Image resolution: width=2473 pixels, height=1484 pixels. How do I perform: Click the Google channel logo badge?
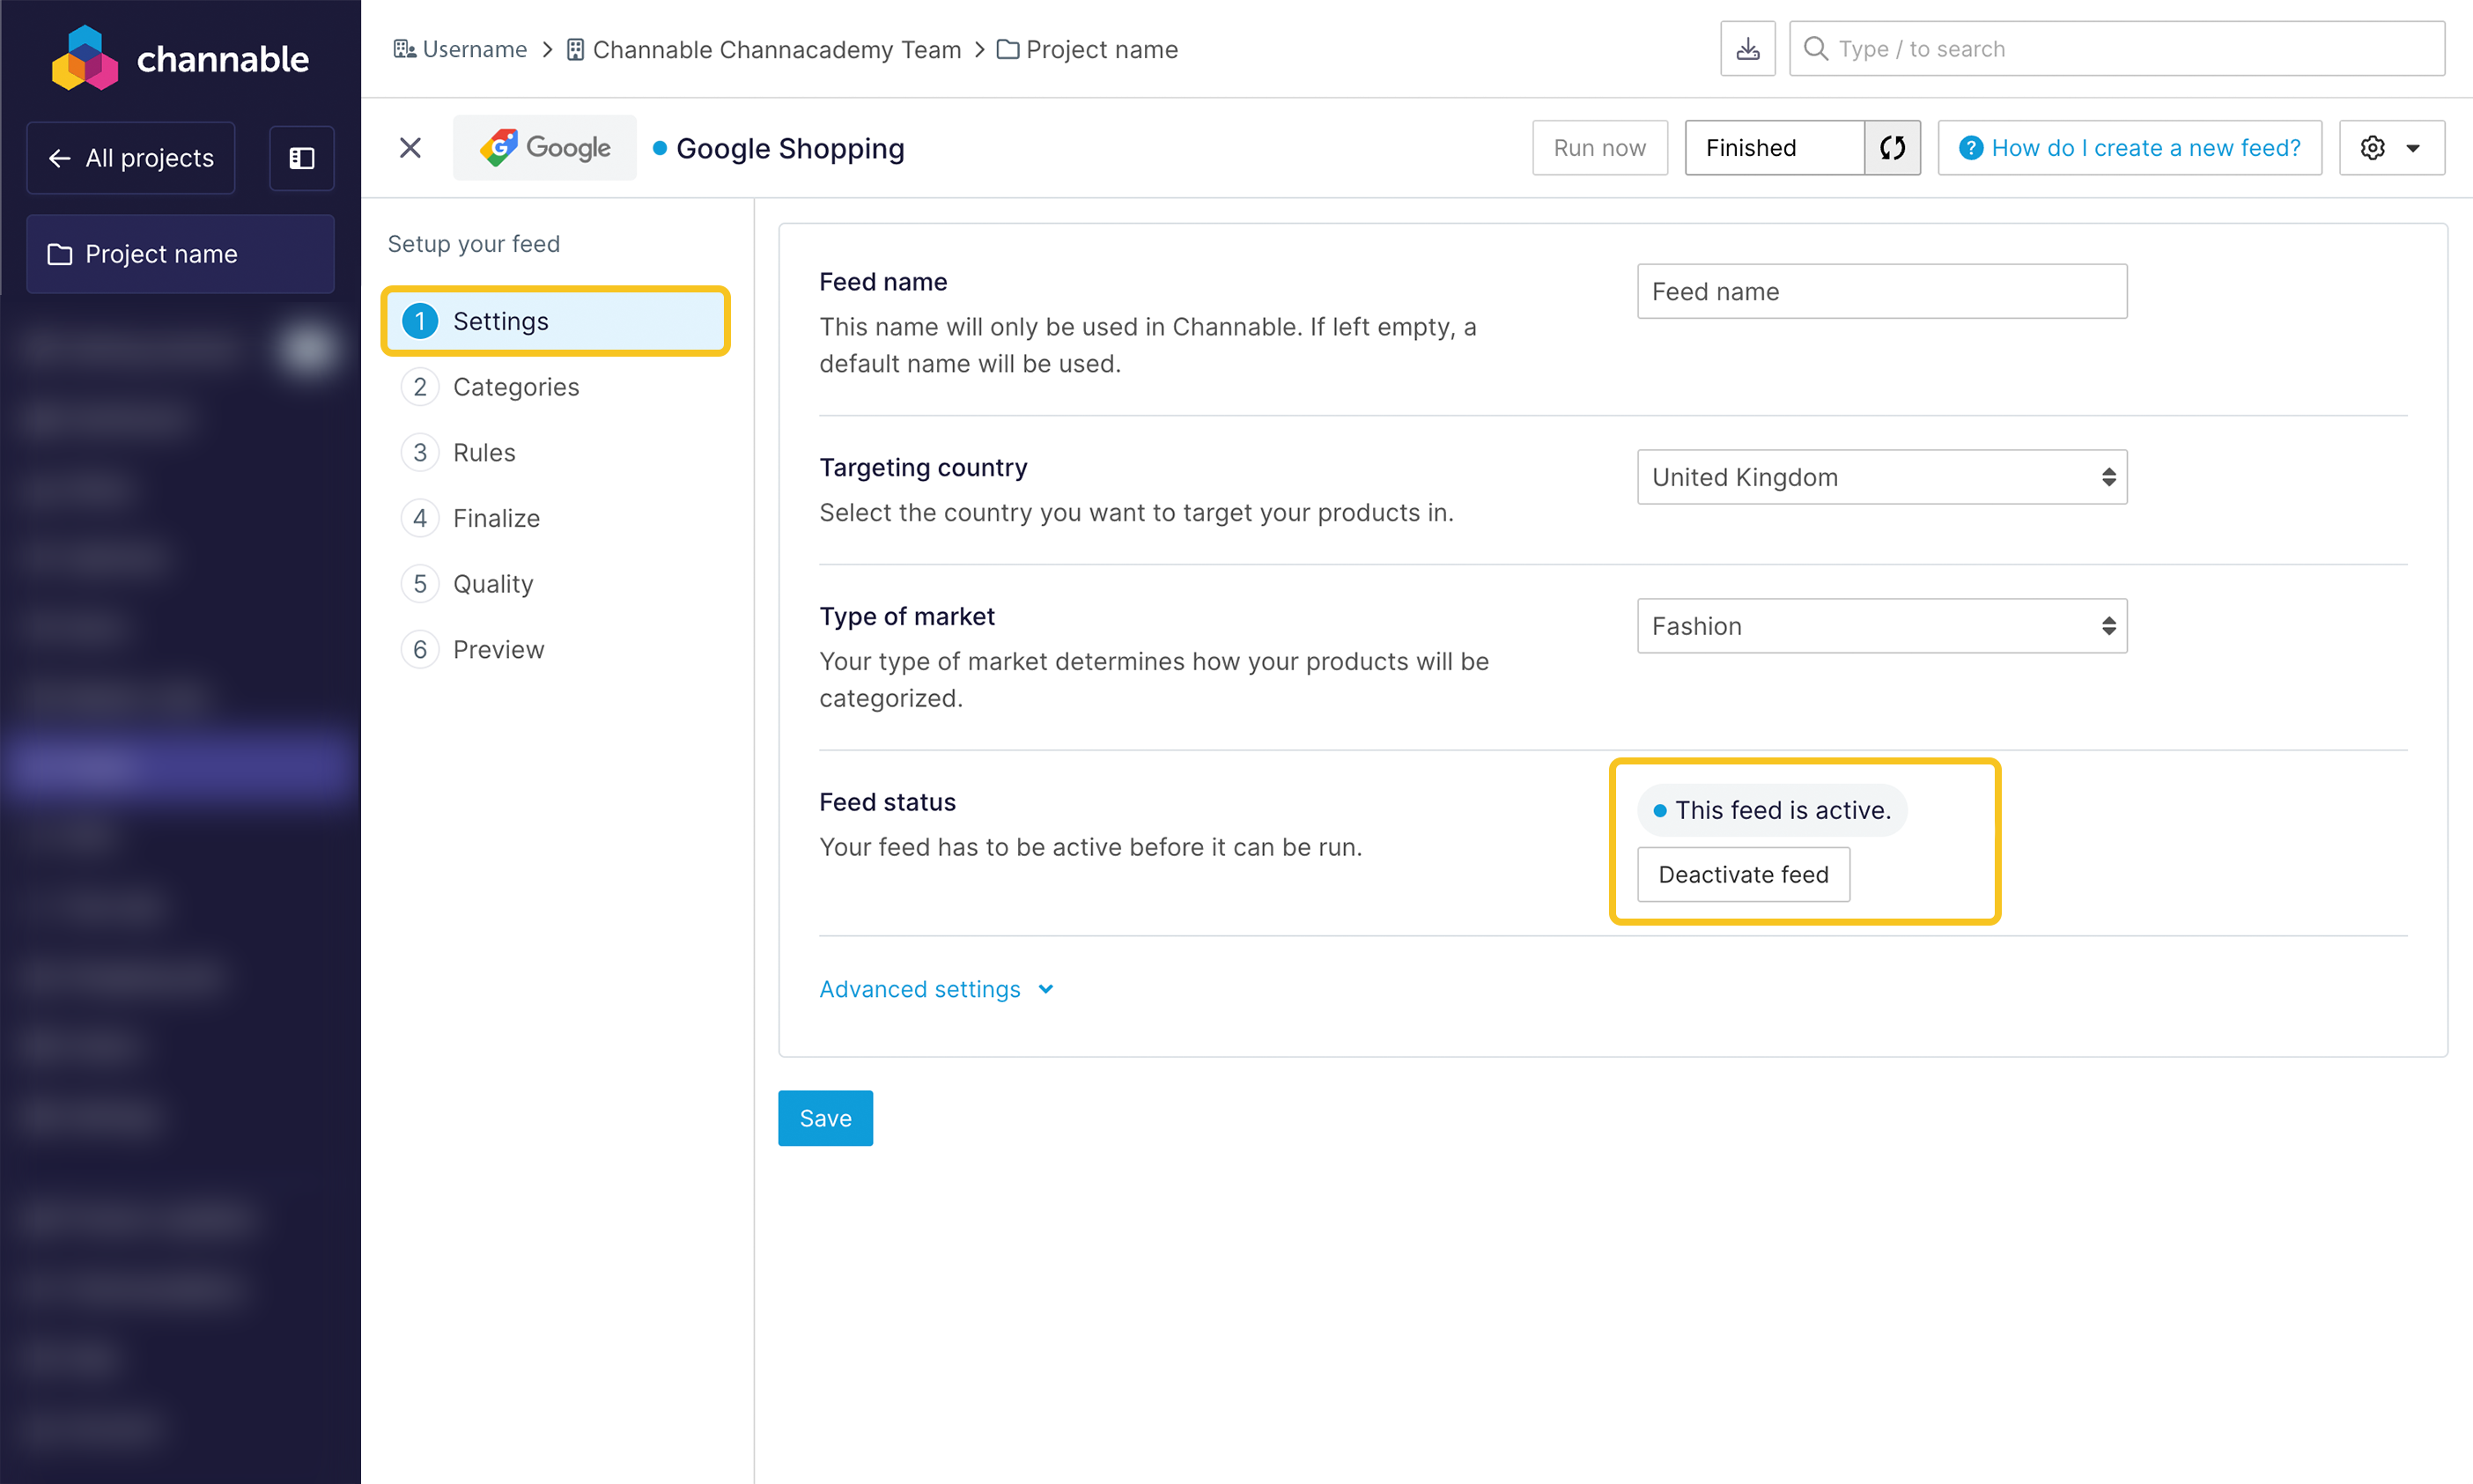point(544,148)
